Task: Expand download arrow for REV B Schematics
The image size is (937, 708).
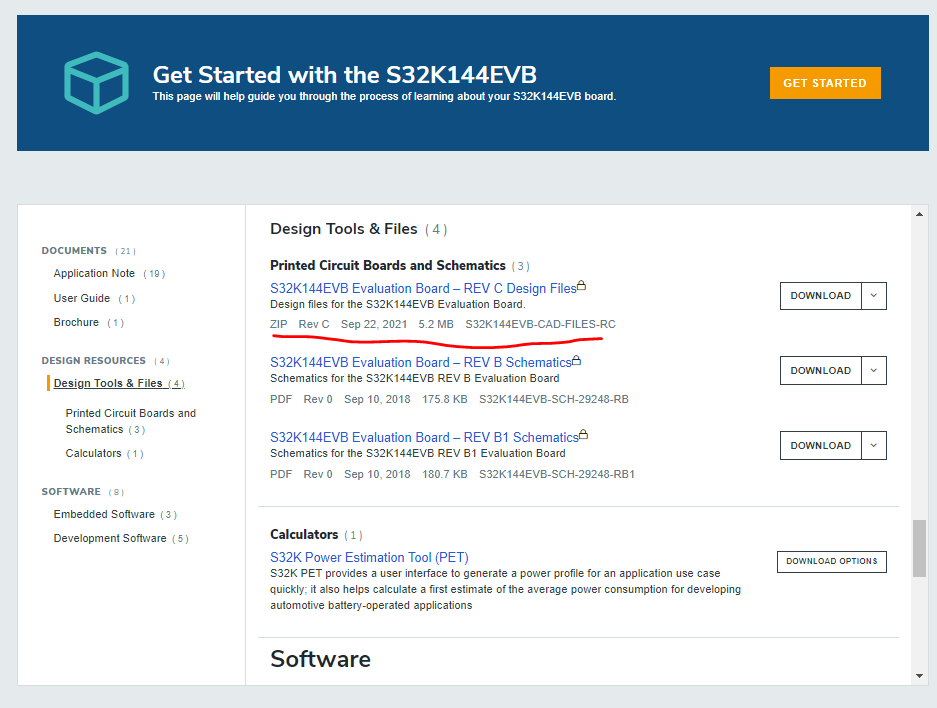Action: coord(874,371)
